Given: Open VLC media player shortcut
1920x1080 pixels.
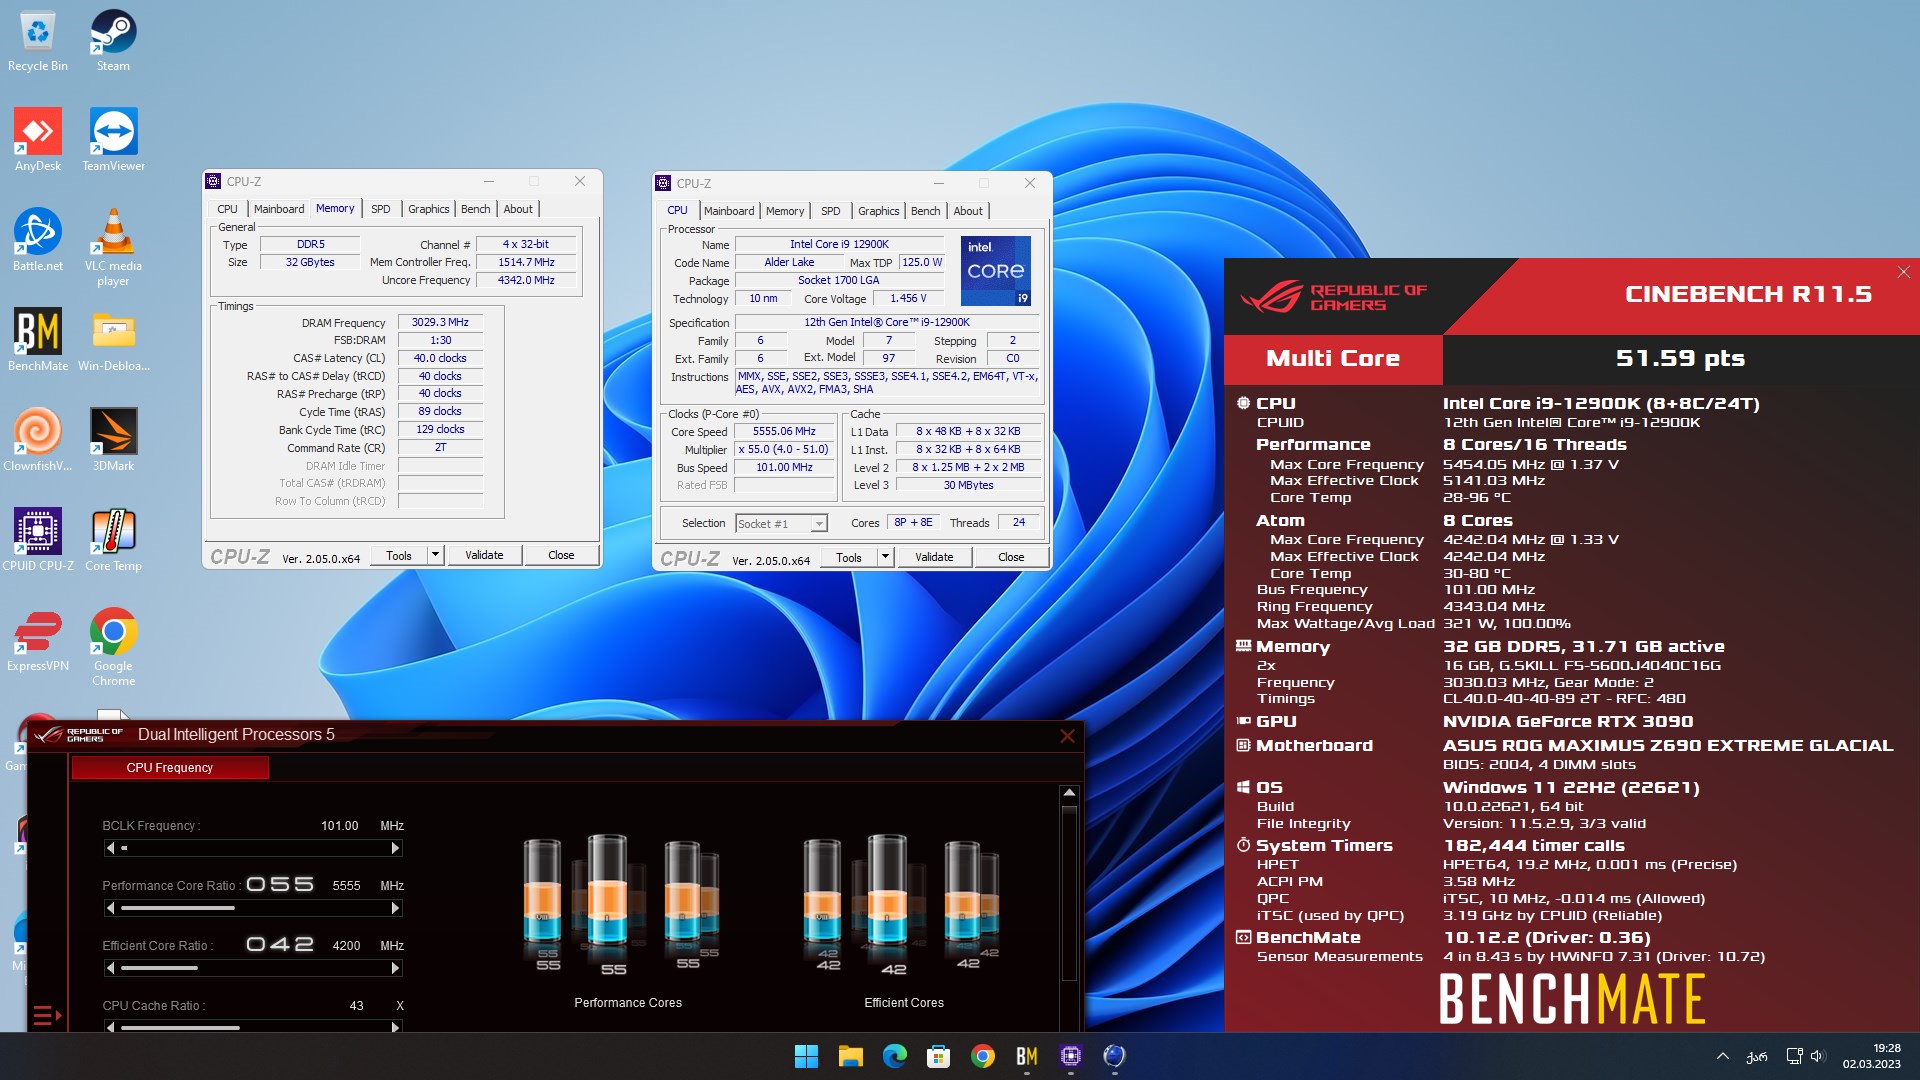Looking at the screenshot, I should click(113, 247).
